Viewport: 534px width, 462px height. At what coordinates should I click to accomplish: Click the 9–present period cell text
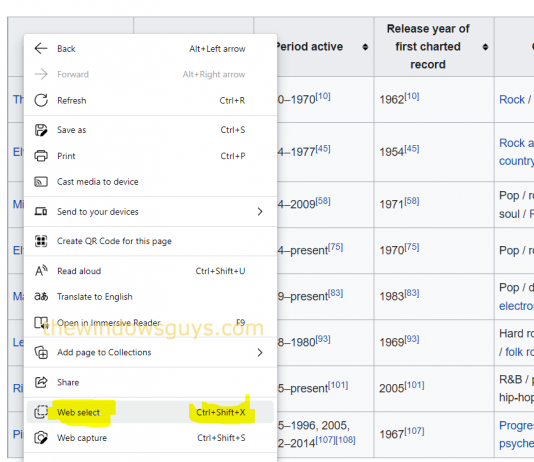[303, 297]
